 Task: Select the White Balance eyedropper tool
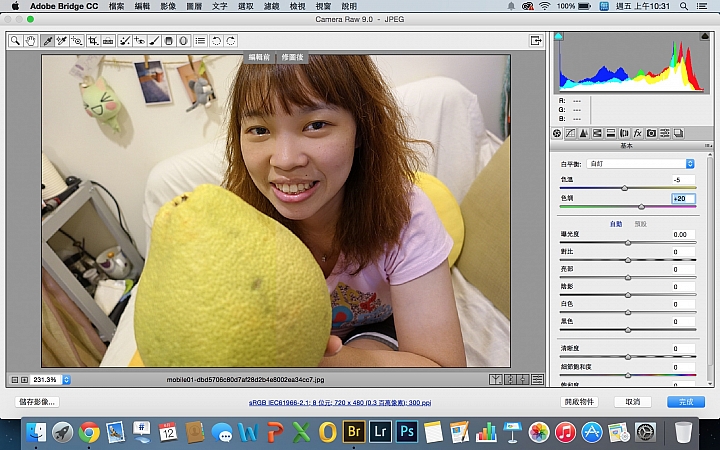[47, 41]
